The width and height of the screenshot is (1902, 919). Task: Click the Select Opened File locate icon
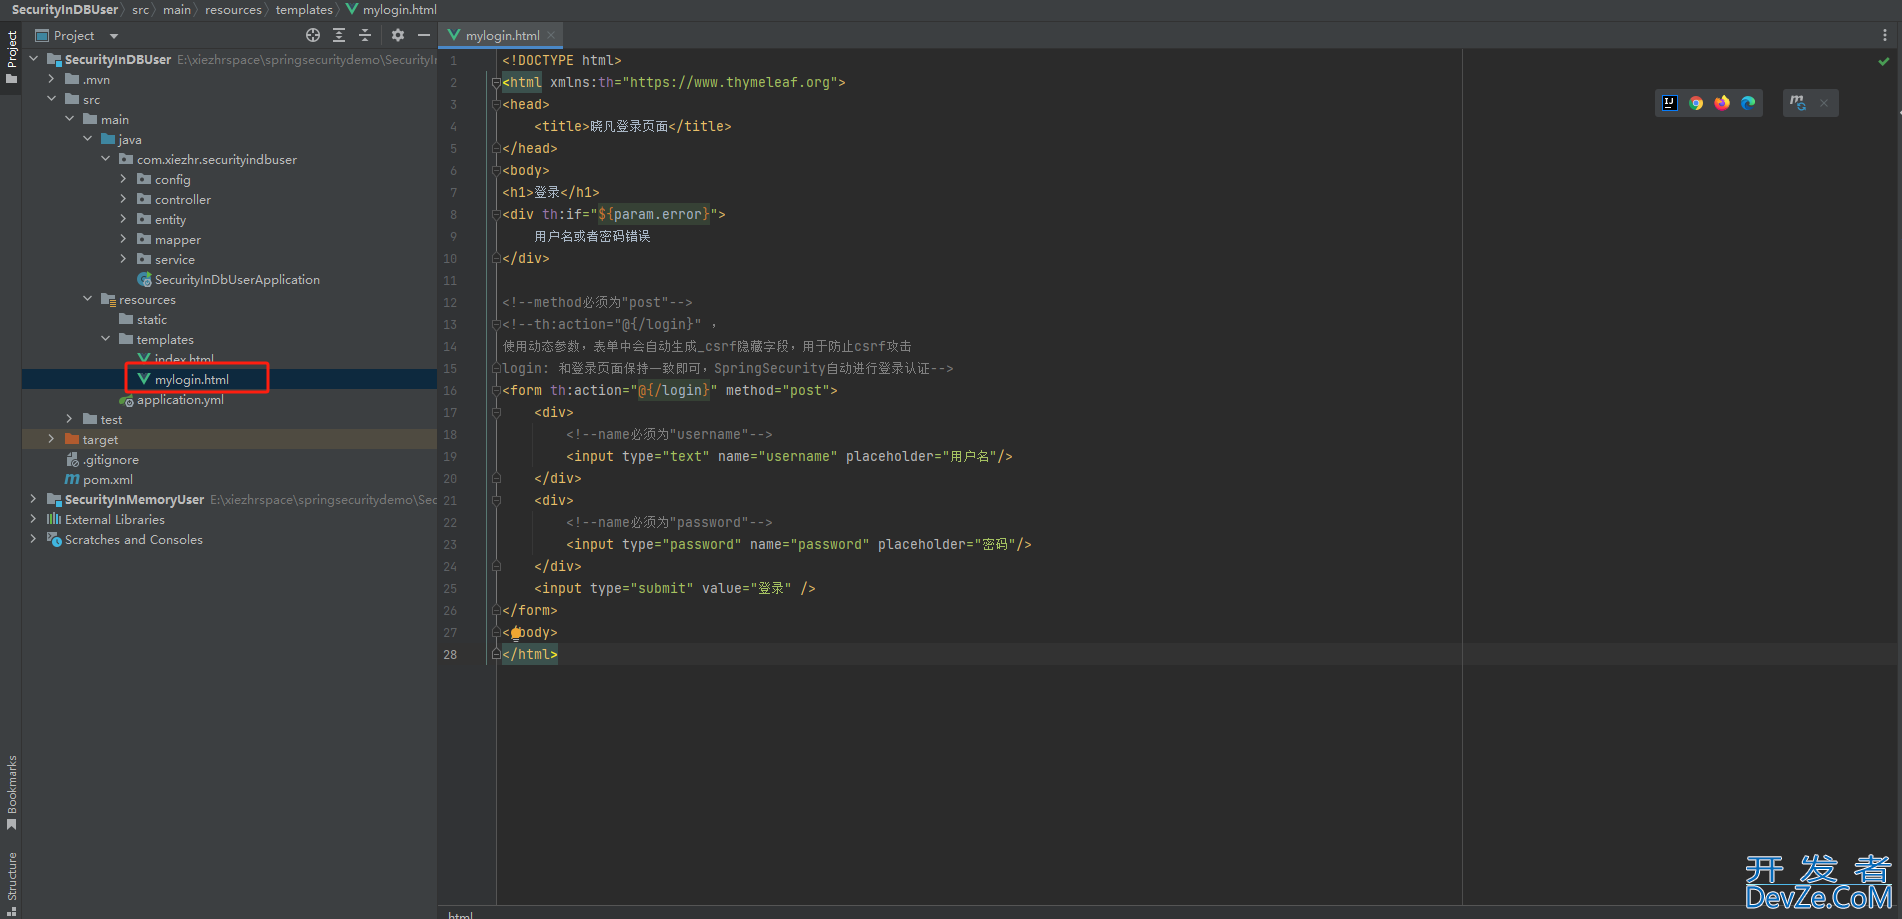(313, 35)
